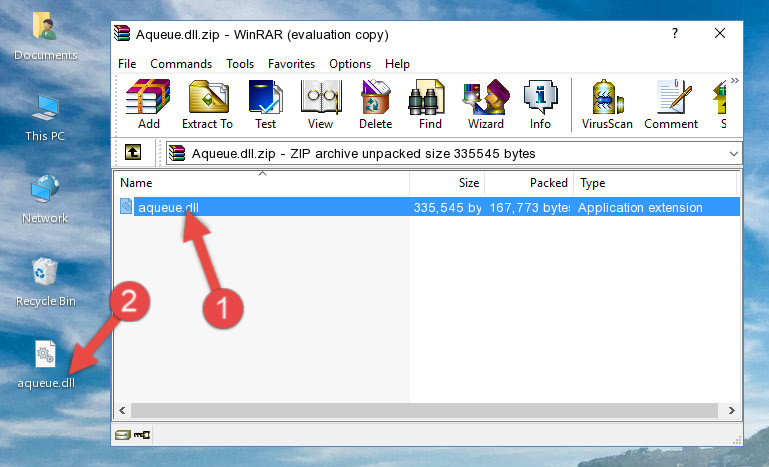This screenshot has width=769, height=467.
Task: Click the Add toolbar icon
Action: [x=148, y=104]
